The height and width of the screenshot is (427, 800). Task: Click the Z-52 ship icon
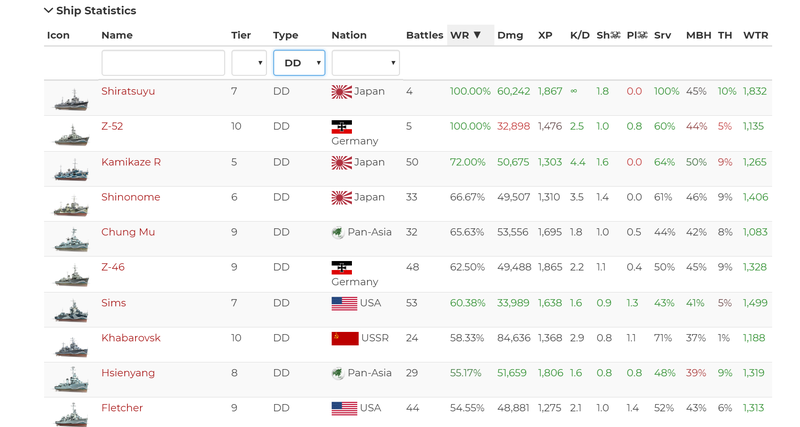click(x=71, y=135)
